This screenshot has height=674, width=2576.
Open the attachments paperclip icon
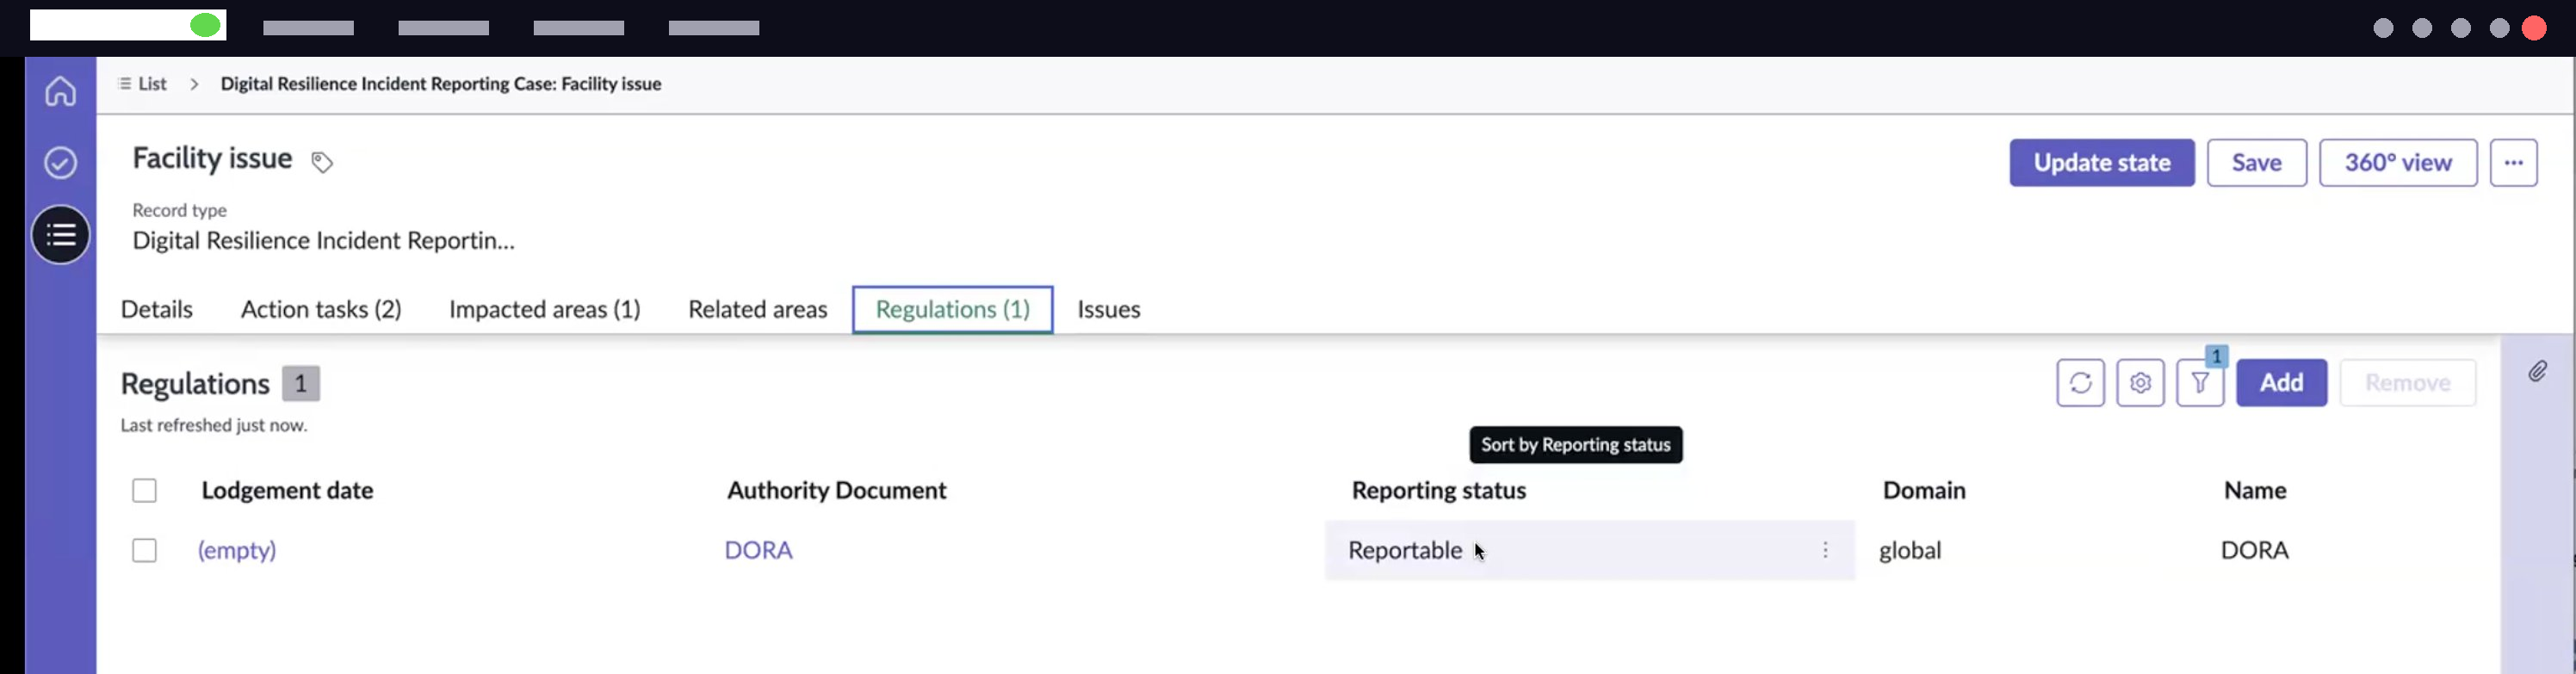2538,372
